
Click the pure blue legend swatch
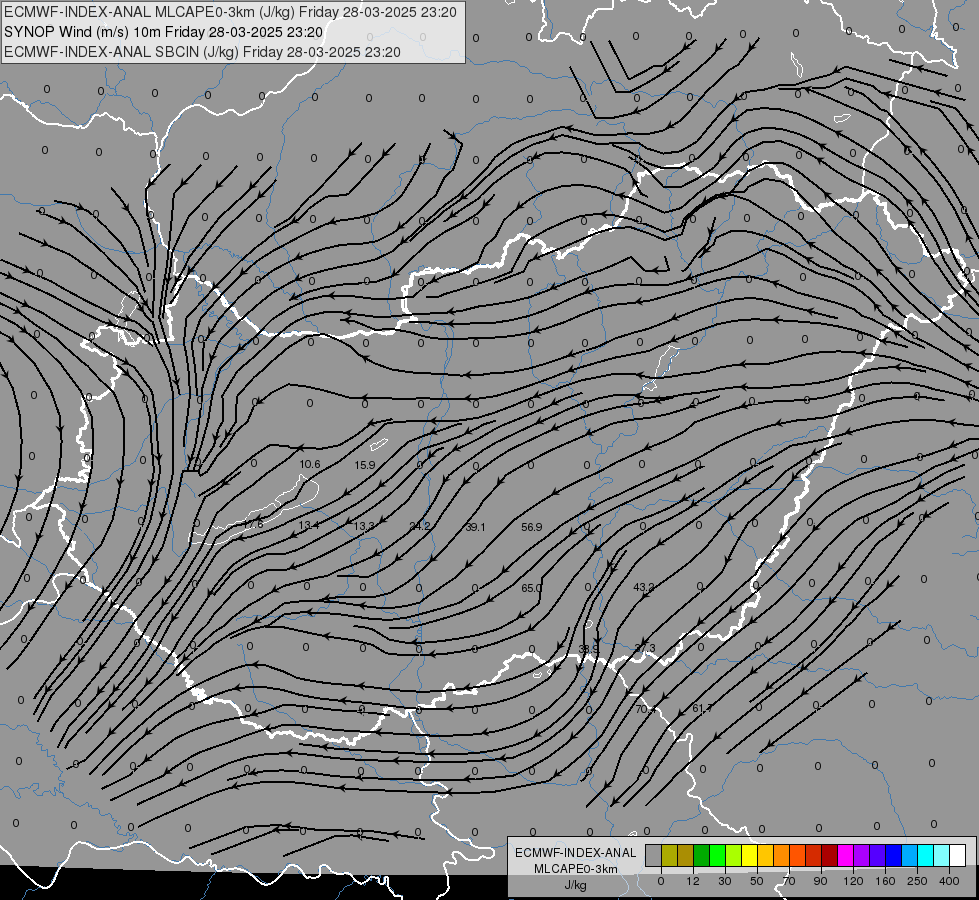tap(893, 855)
